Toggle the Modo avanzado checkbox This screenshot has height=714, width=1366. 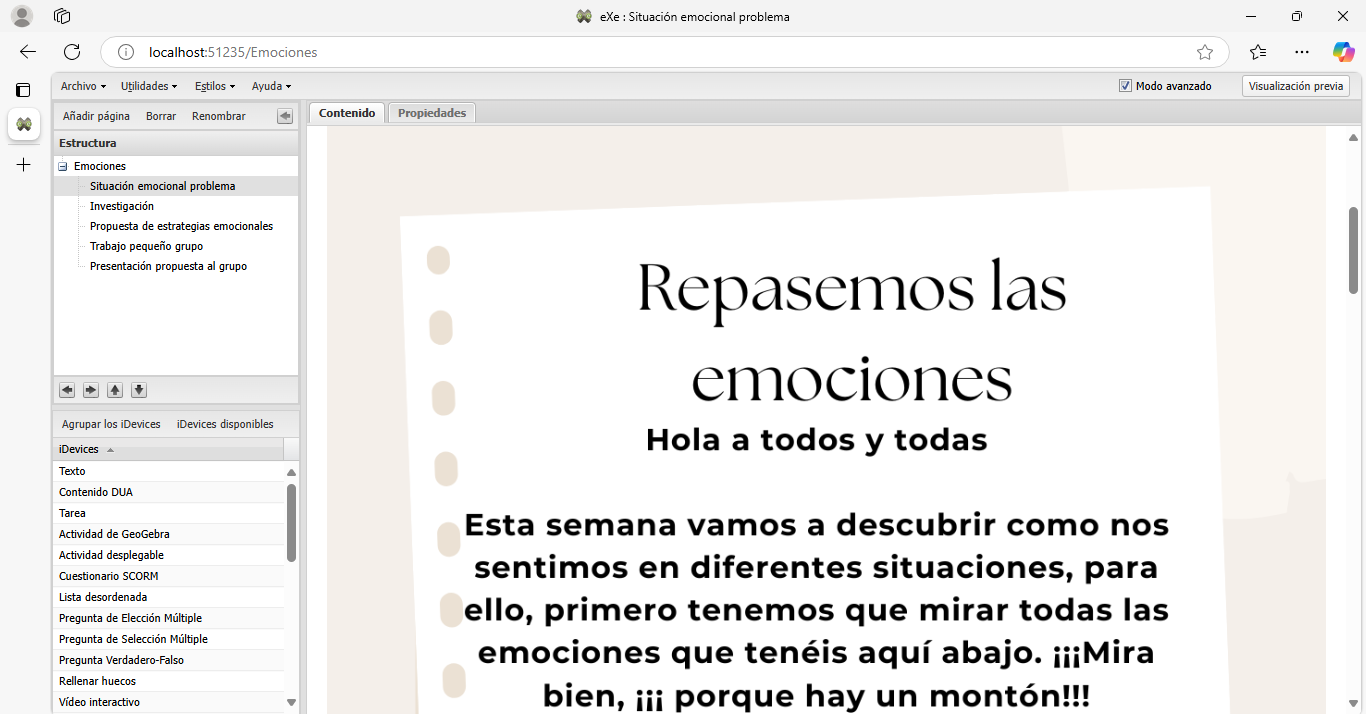click(1125, 86)
